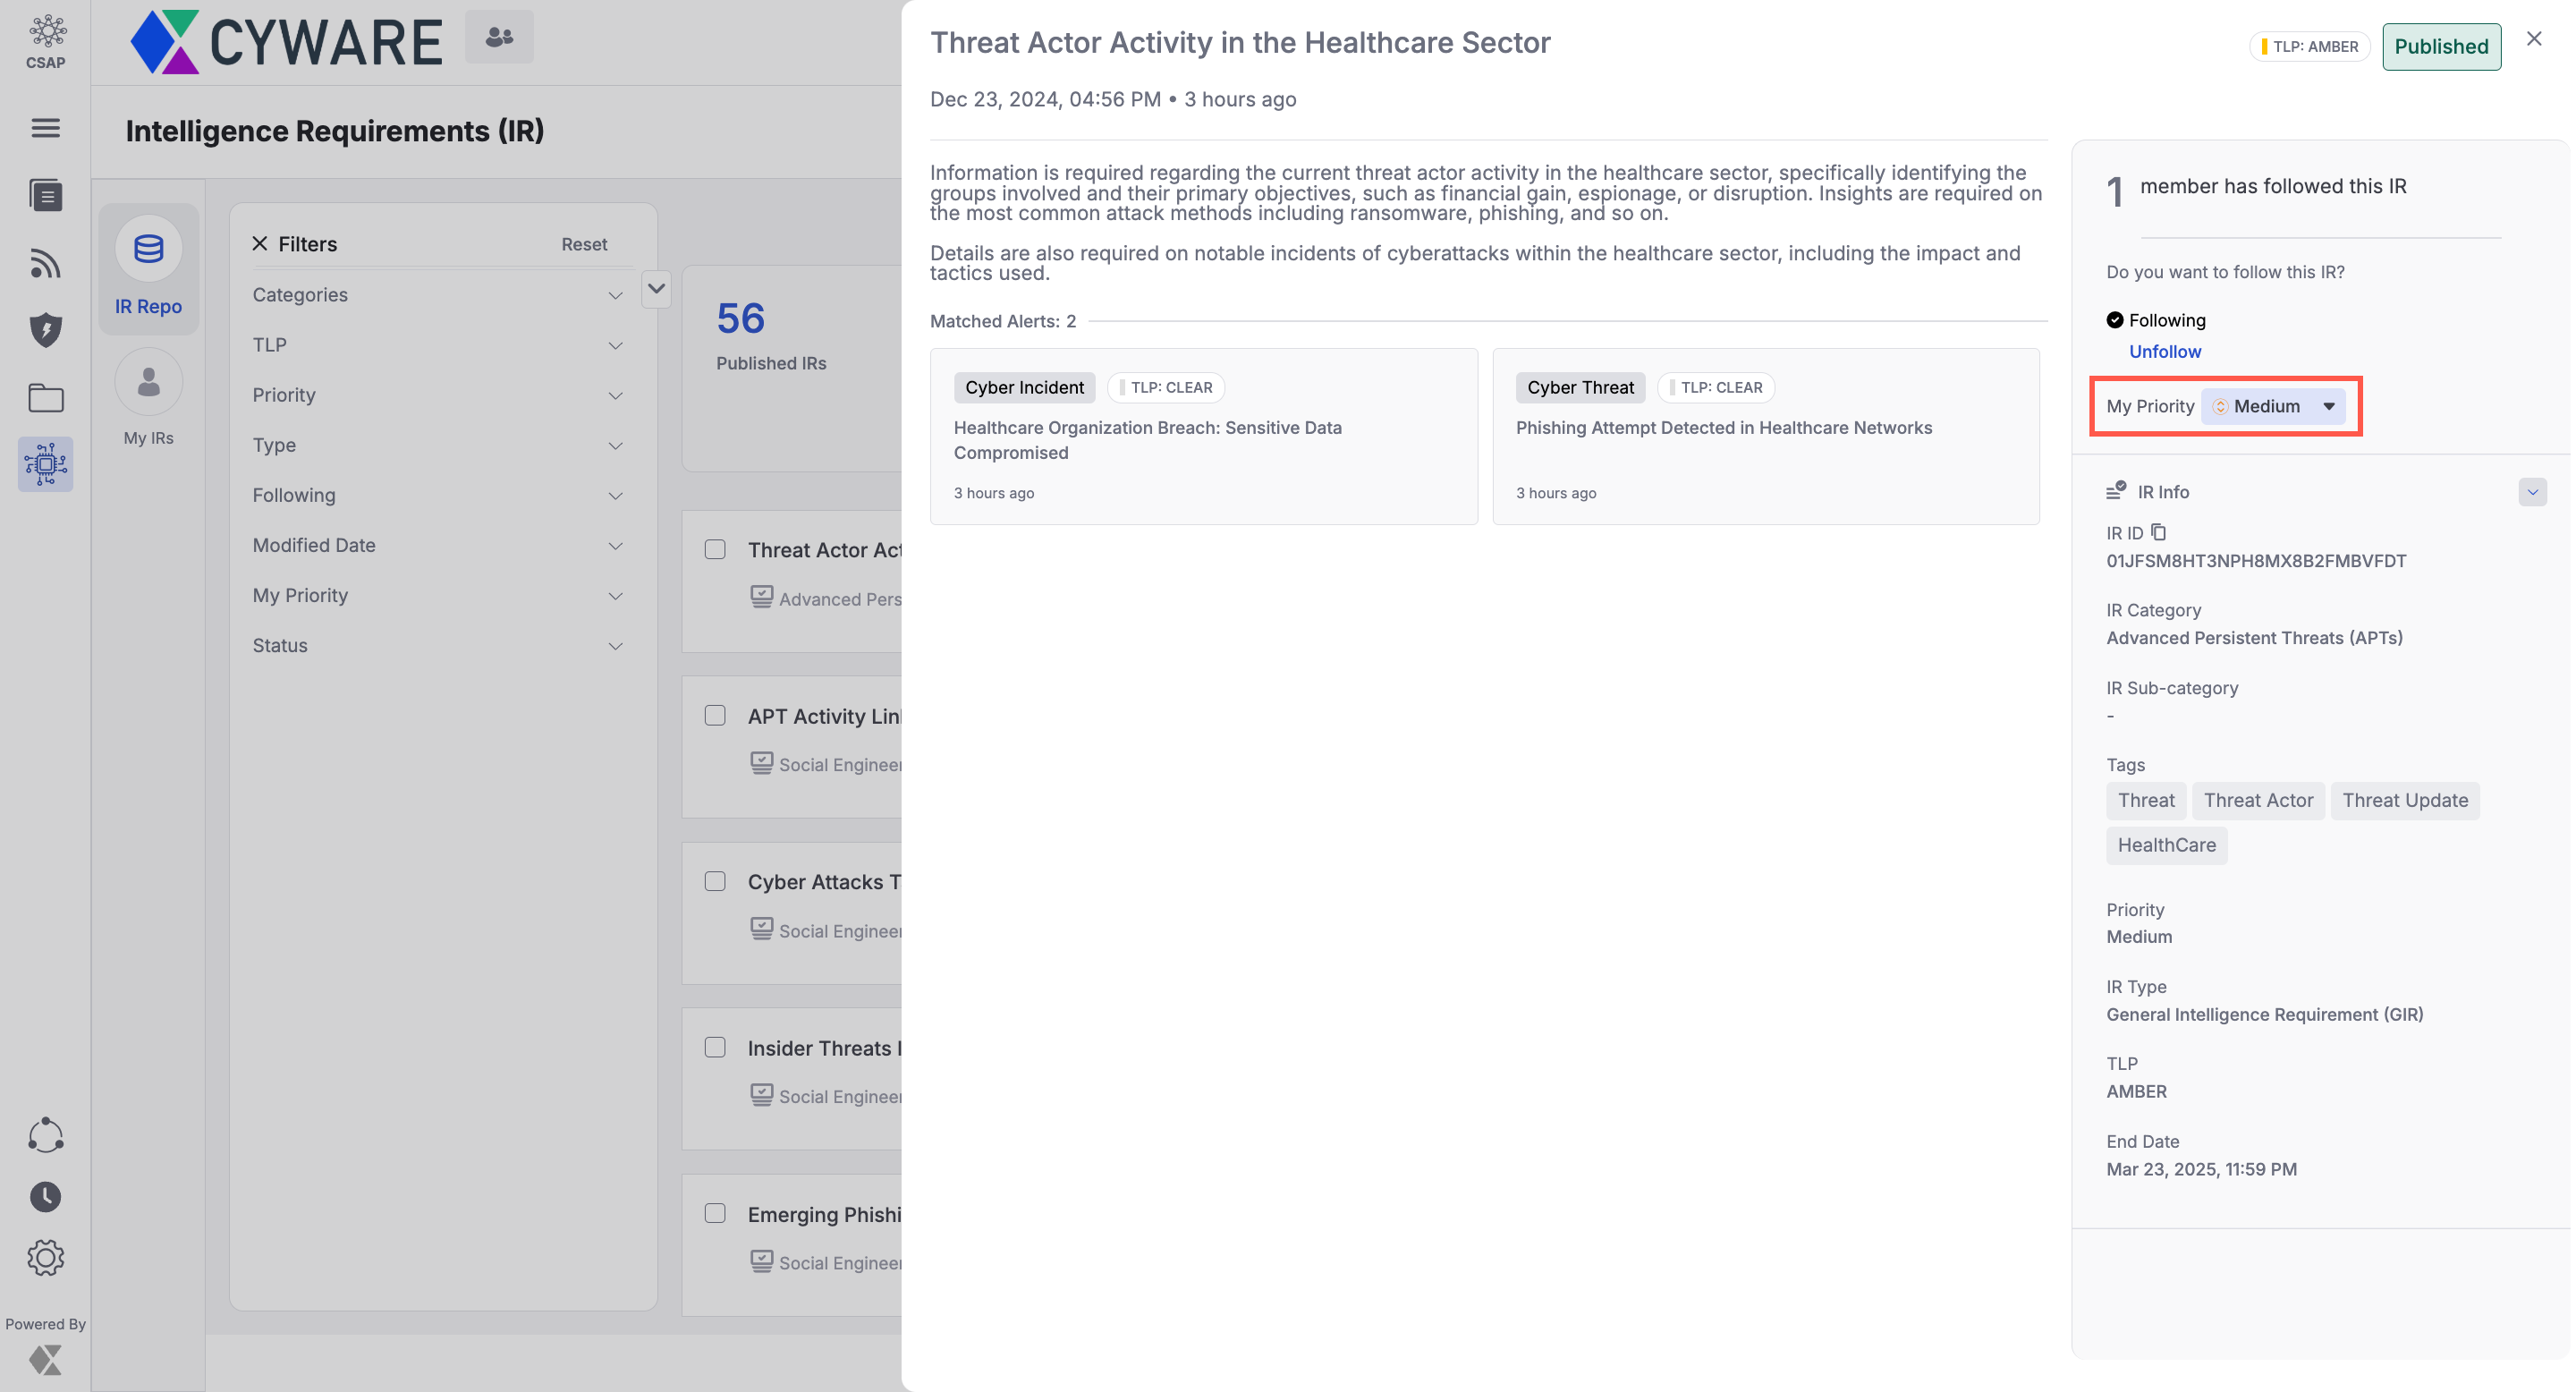Tick the Insider Threats IR checkbox
The image size is (2576, 1392).
715,1047
